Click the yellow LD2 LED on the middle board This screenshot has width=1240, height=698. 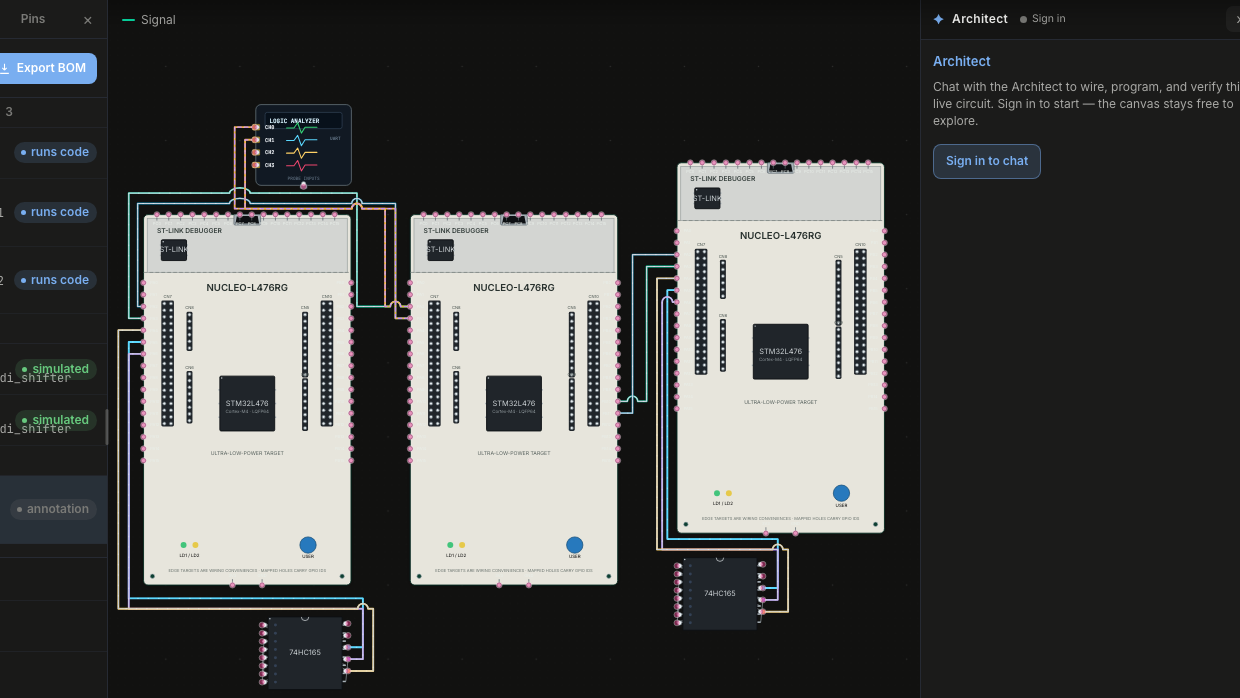462,545
